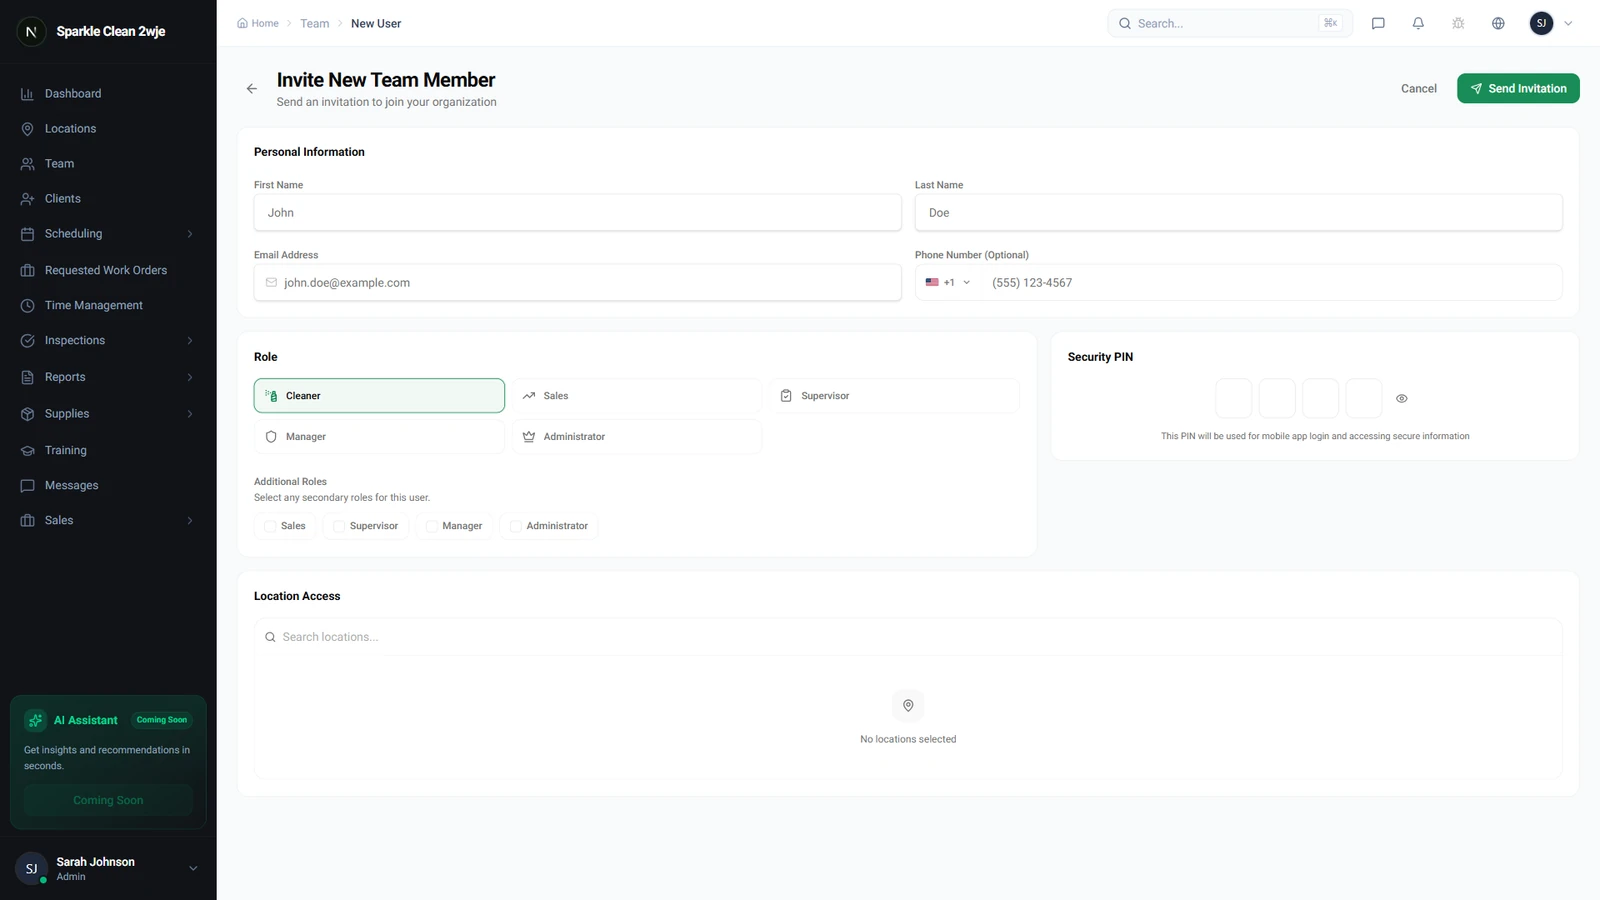Check the Sales additional role checkbox
This screenshot has height=900, width=1600.
[x=270, y=526]
